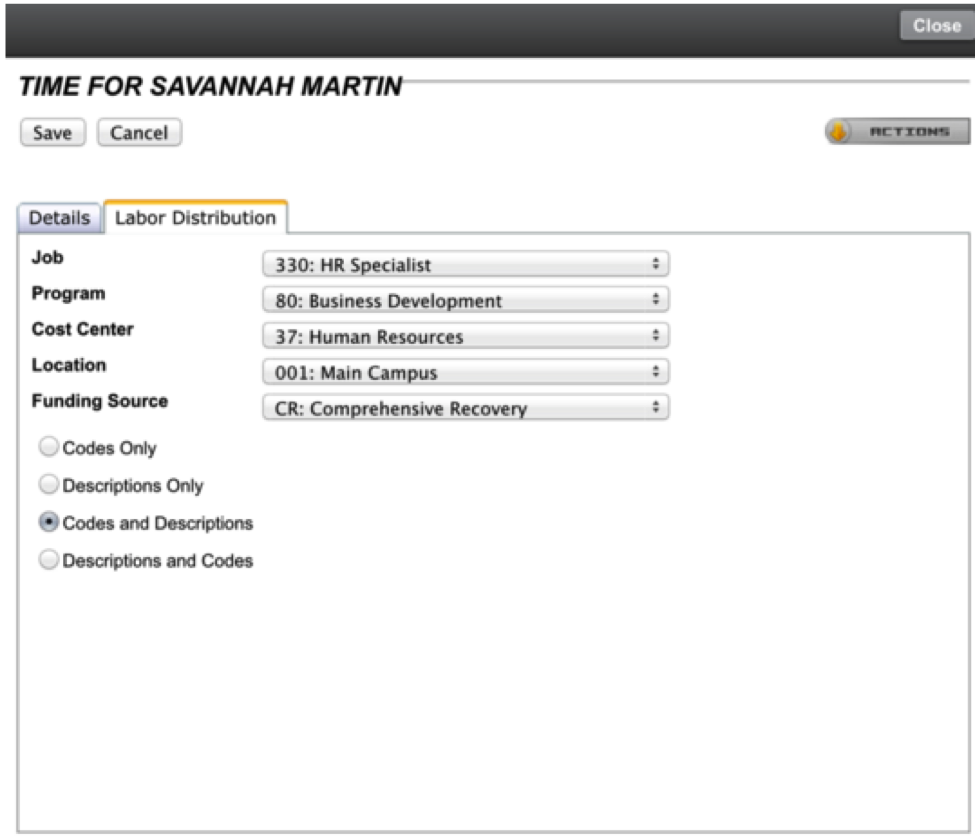The image size is (975, 838).
Task: Click the orange arrow icon on Actions
Action: click(840, 132)
